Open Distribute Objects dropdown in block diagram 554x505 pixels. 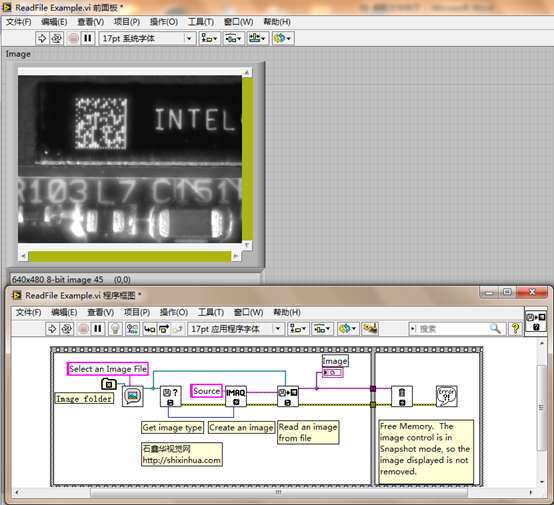coord(322,329)
